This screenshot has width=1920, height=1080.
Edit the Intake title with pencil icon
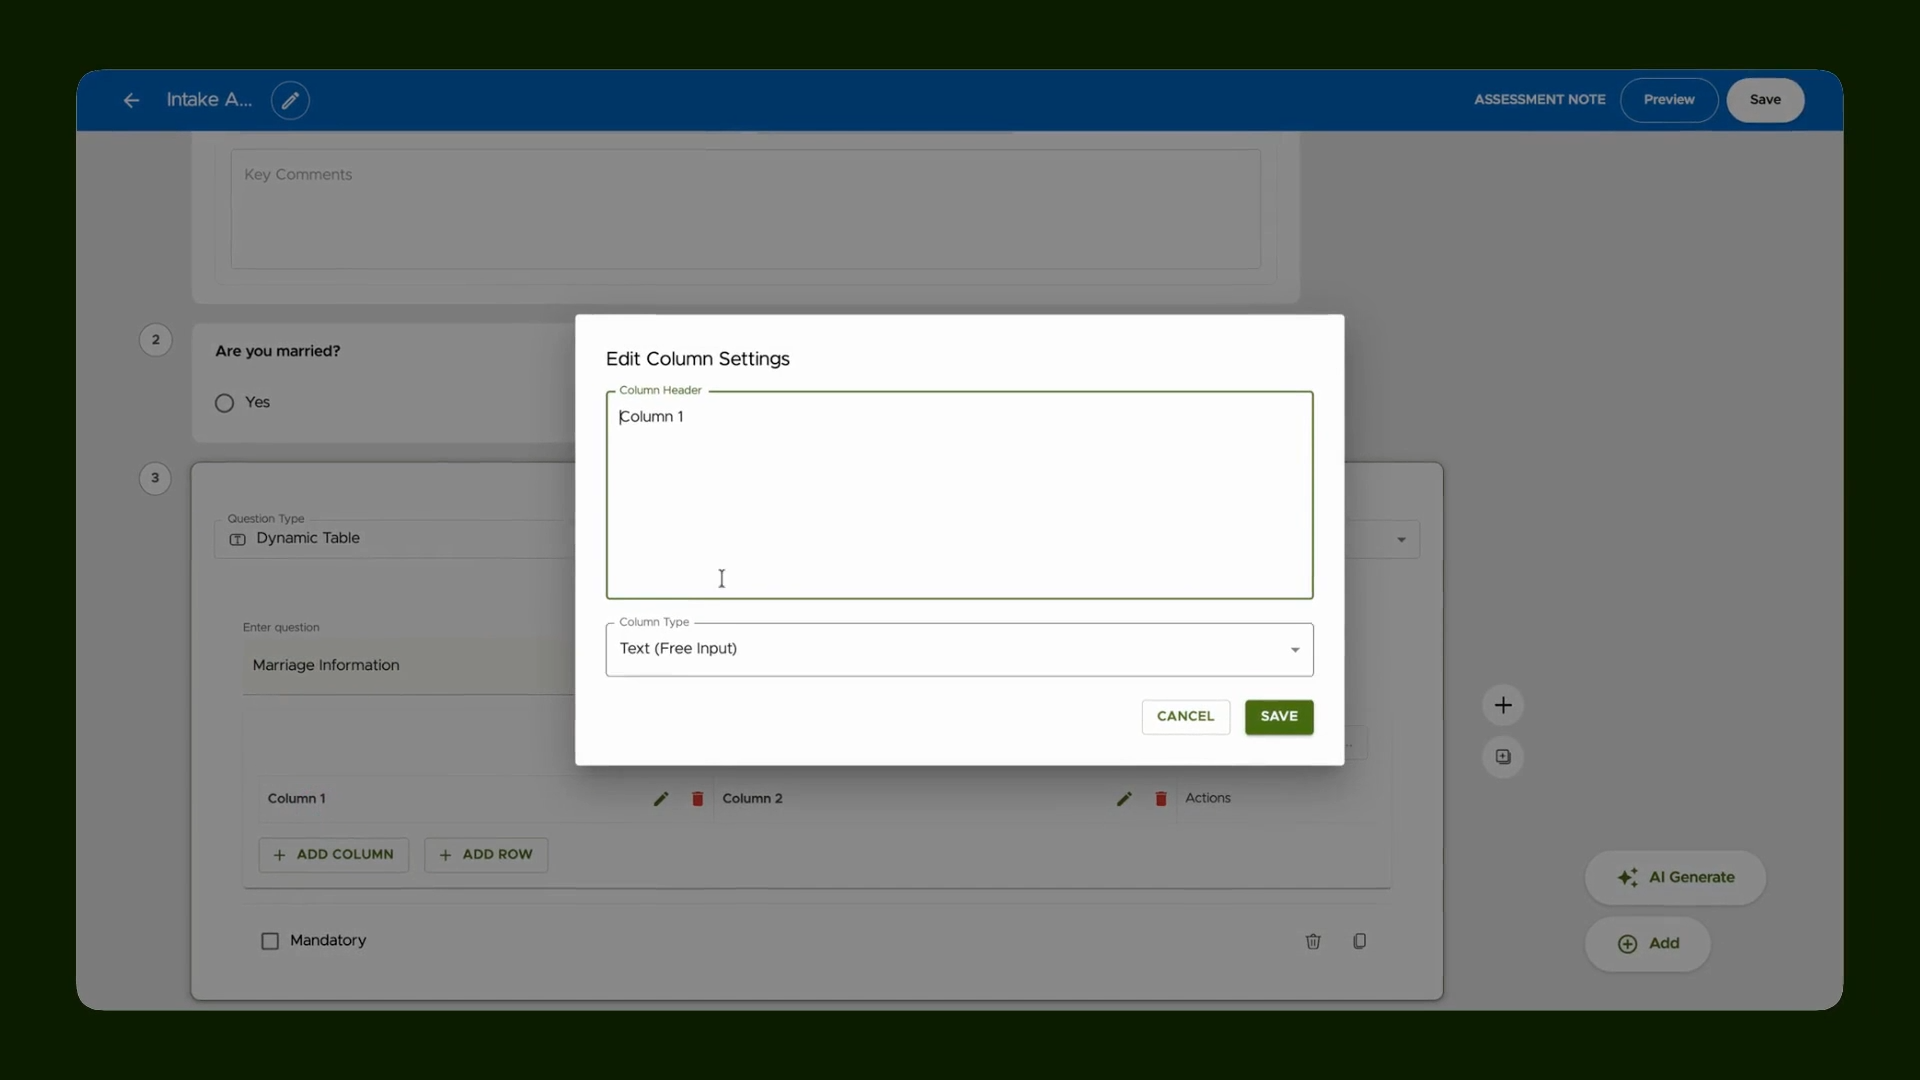coord(290,100)
